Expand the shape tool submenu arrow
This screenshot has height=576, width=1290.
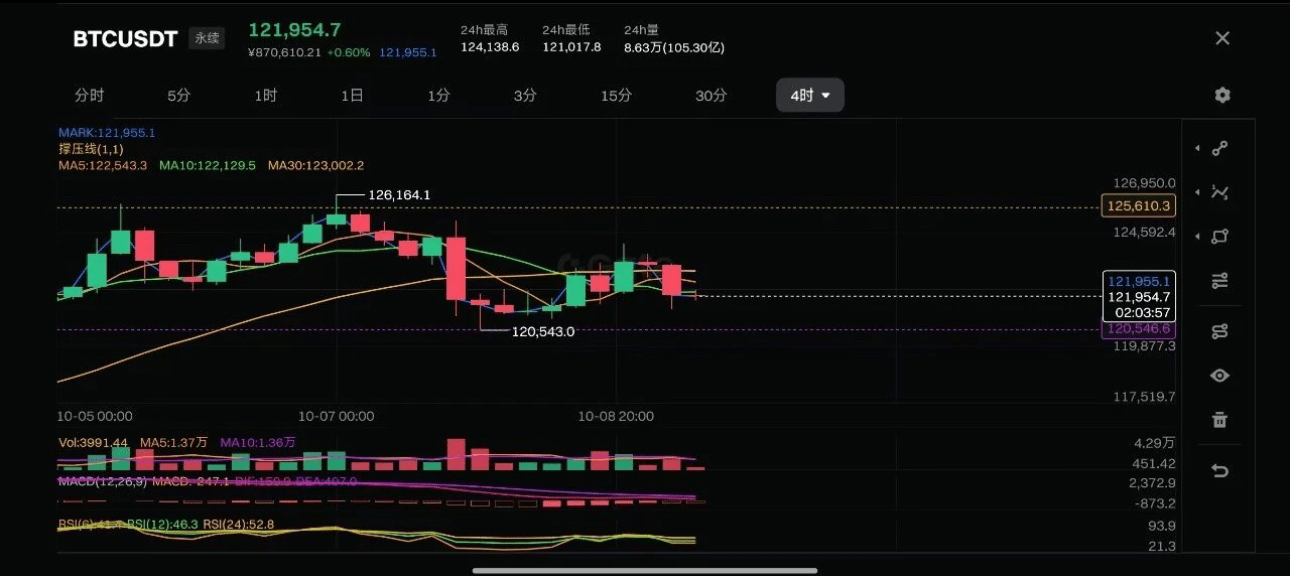click(x=1197, y=237)
